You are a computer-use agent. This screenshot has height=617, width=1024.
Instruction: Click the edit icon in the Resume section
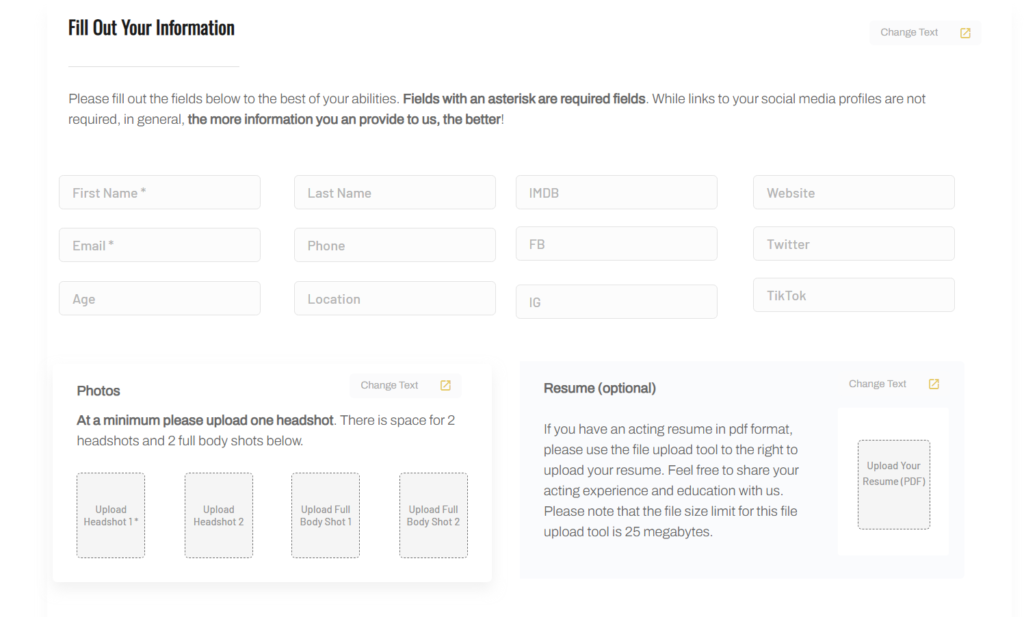coord(934,384)
